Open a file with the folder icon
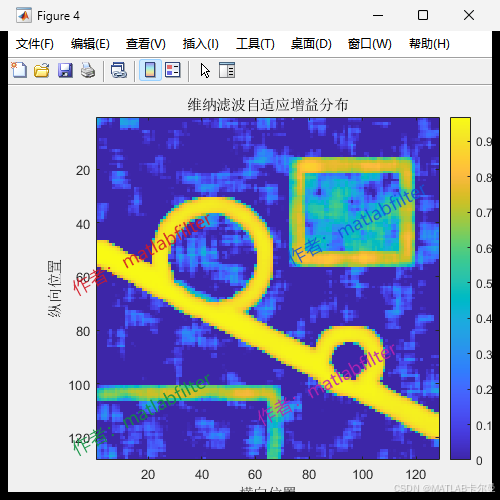 [42, 70]
